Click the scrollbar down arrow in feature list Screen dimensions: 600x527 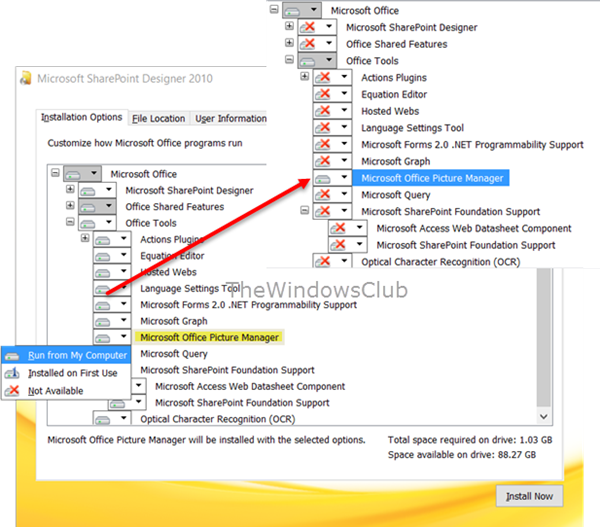543,416
